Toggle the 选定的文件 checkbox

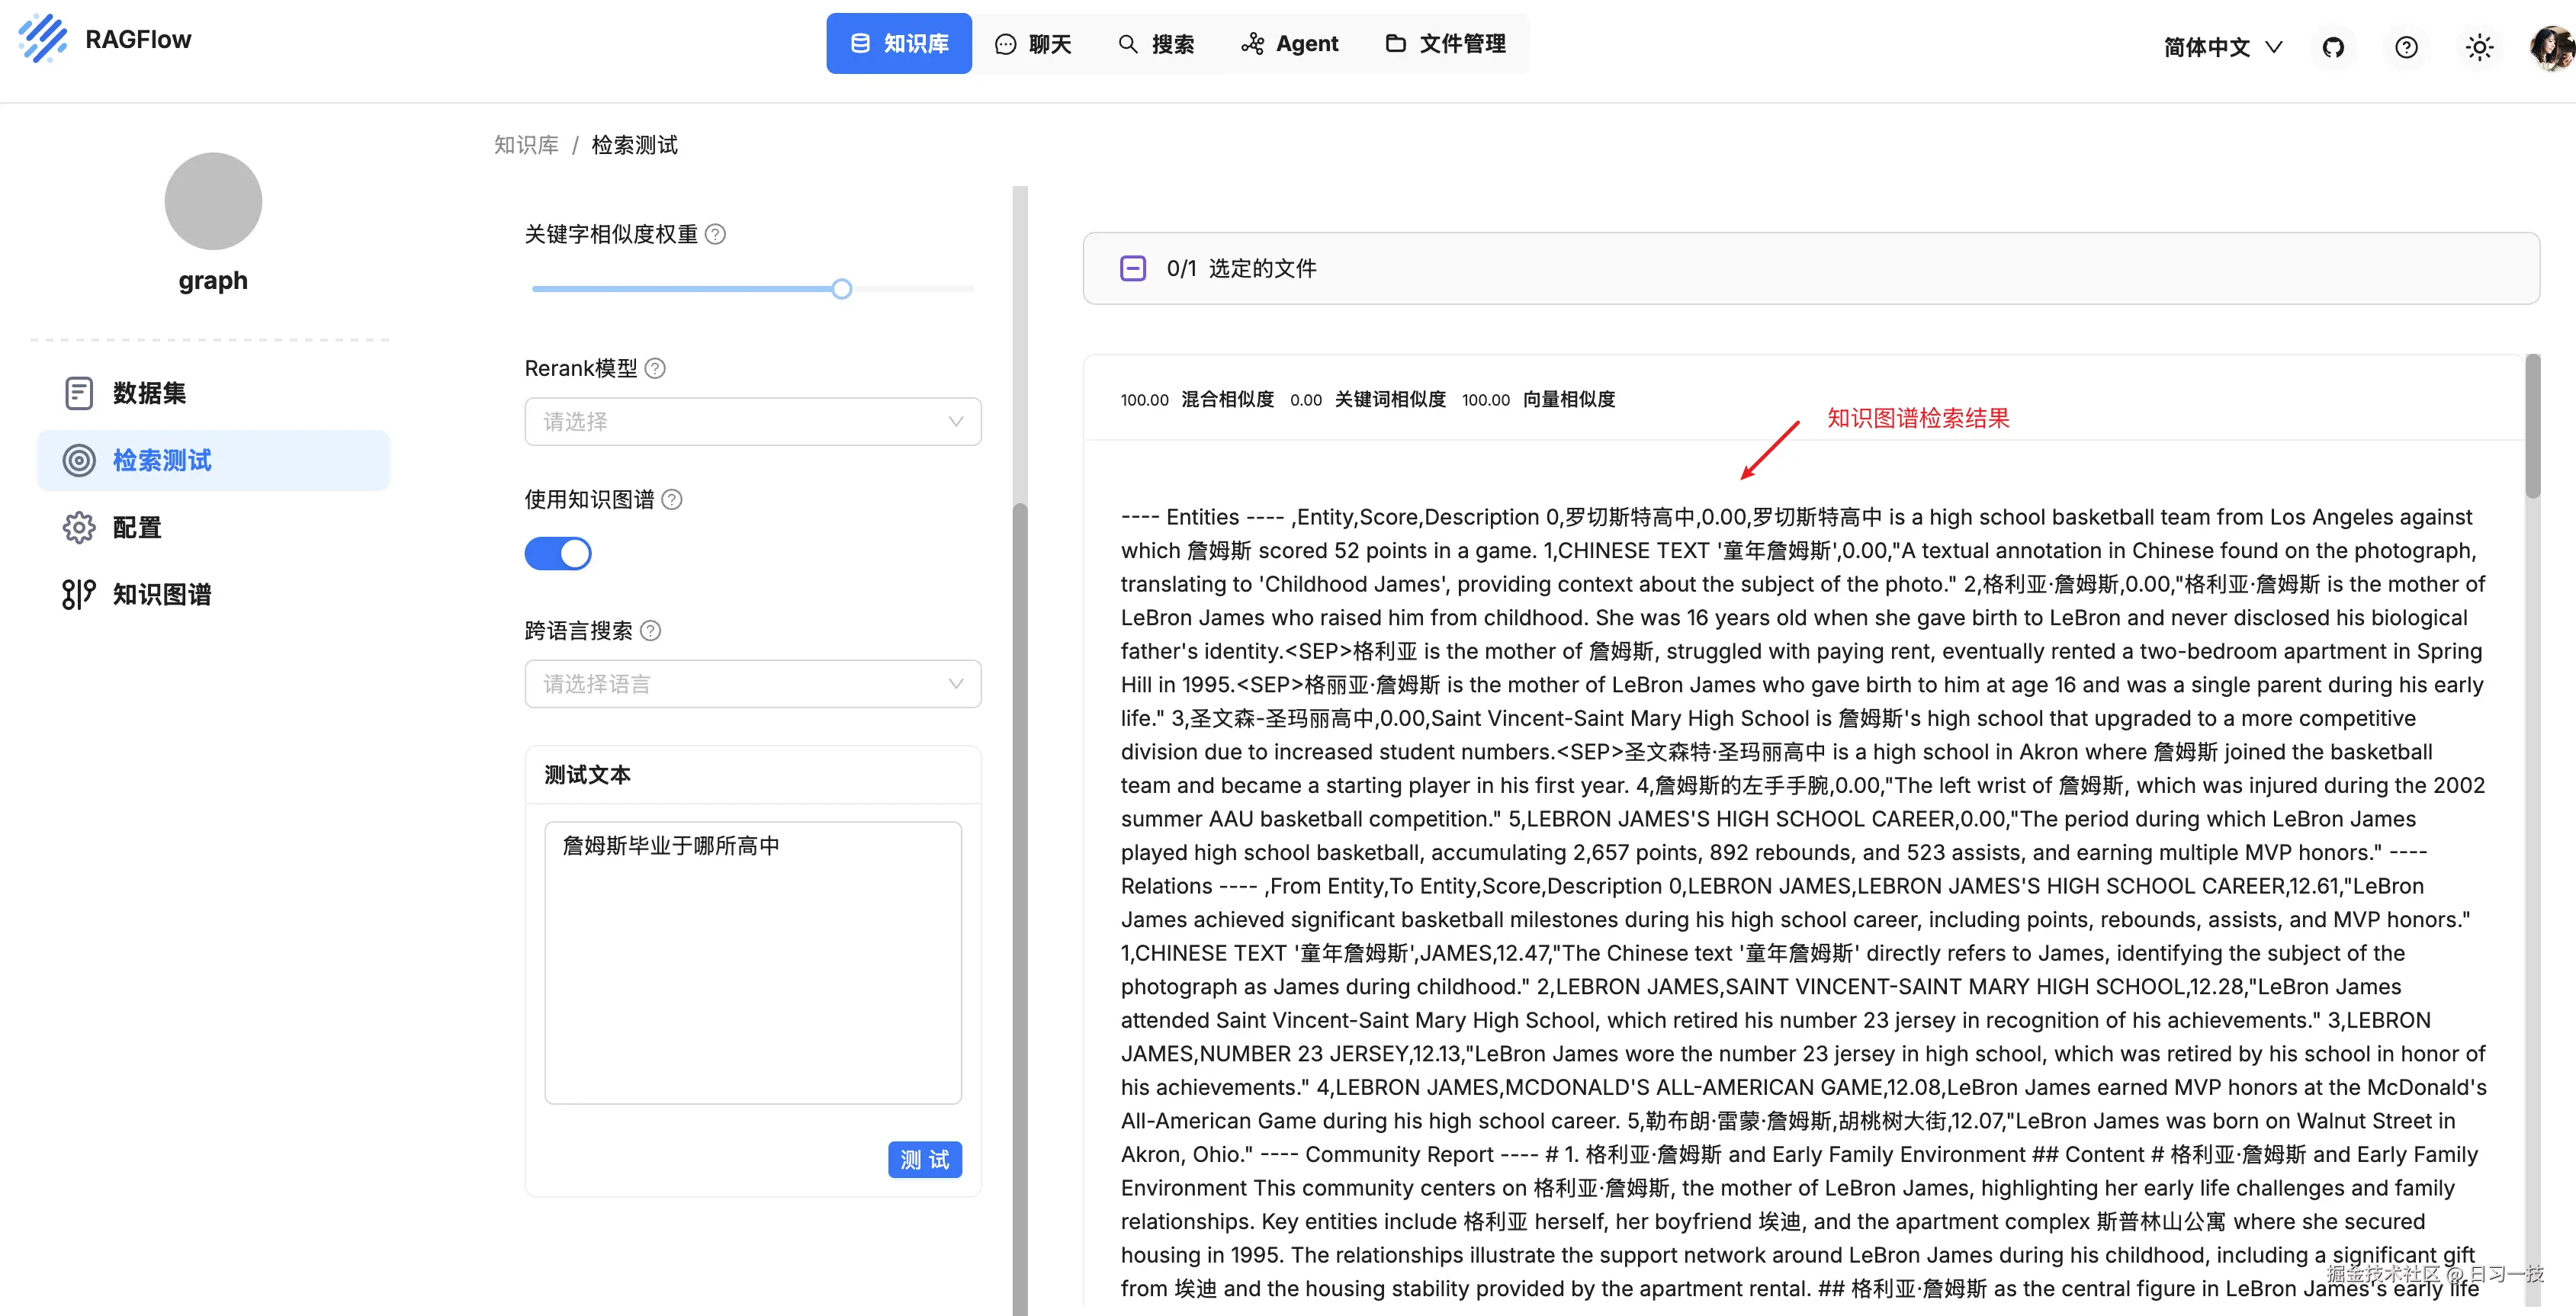coord(1132,268)
